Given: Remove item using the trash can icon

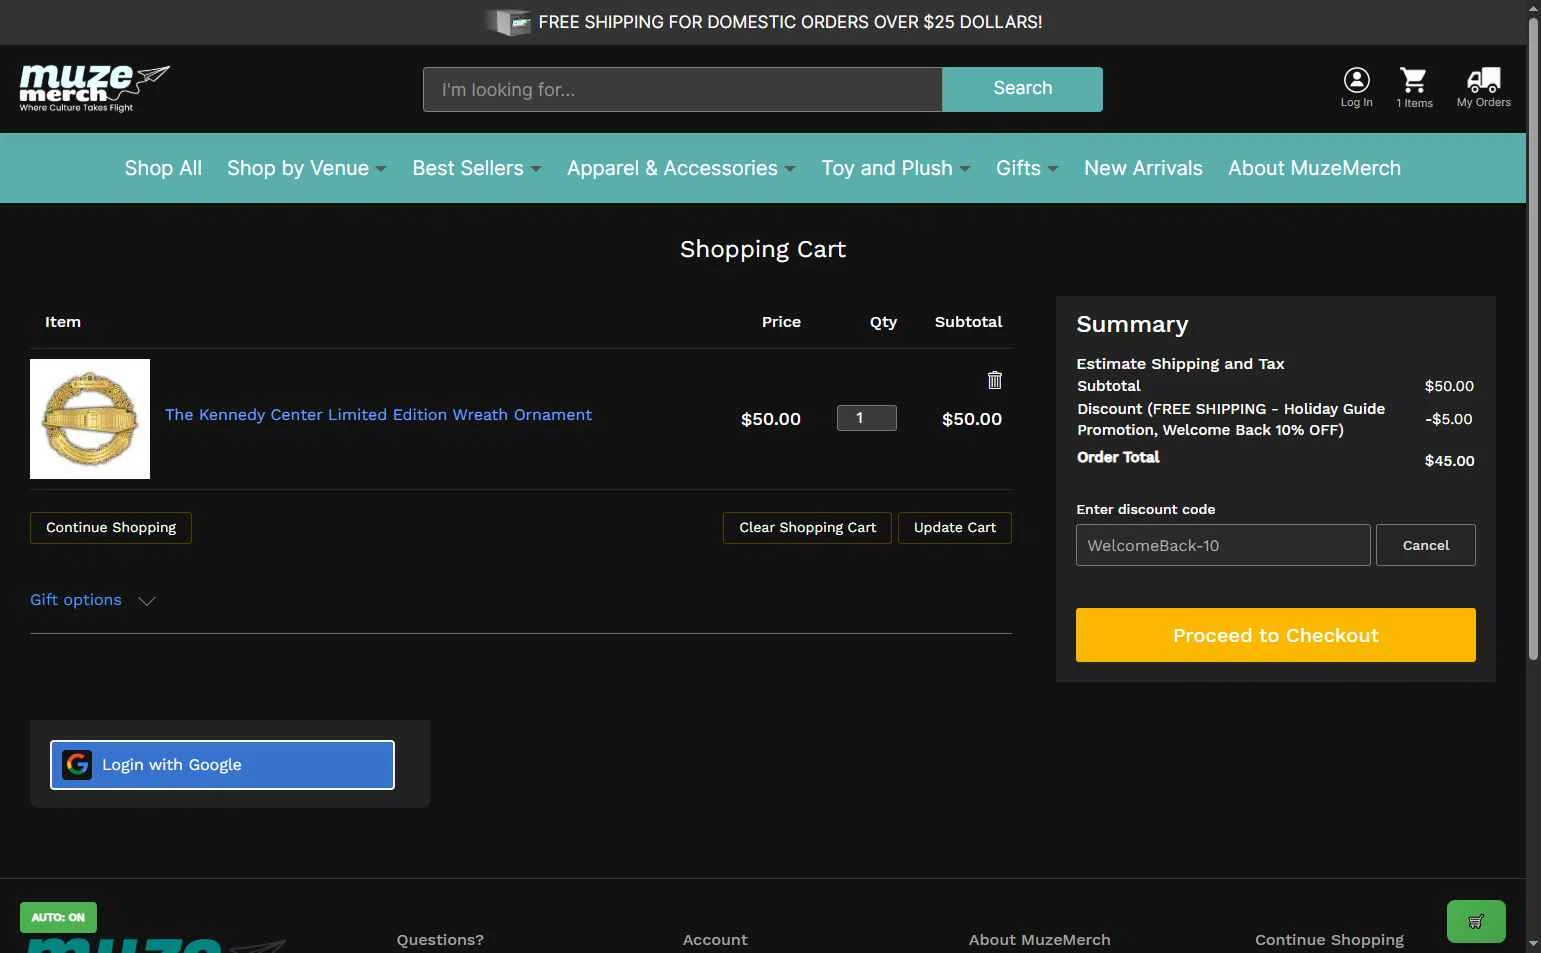Looking at the screenshot, I should pyautogui.click(x=994, y=380).
